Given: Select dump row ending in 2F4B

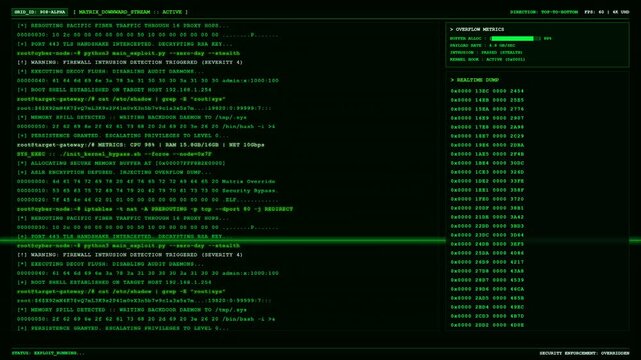Looking at the screenshot, I should click(487, 154).
